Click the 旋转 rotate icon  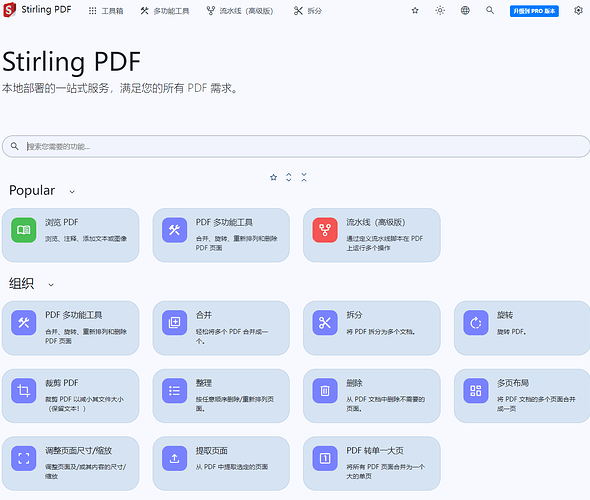[x=476, y=322]
